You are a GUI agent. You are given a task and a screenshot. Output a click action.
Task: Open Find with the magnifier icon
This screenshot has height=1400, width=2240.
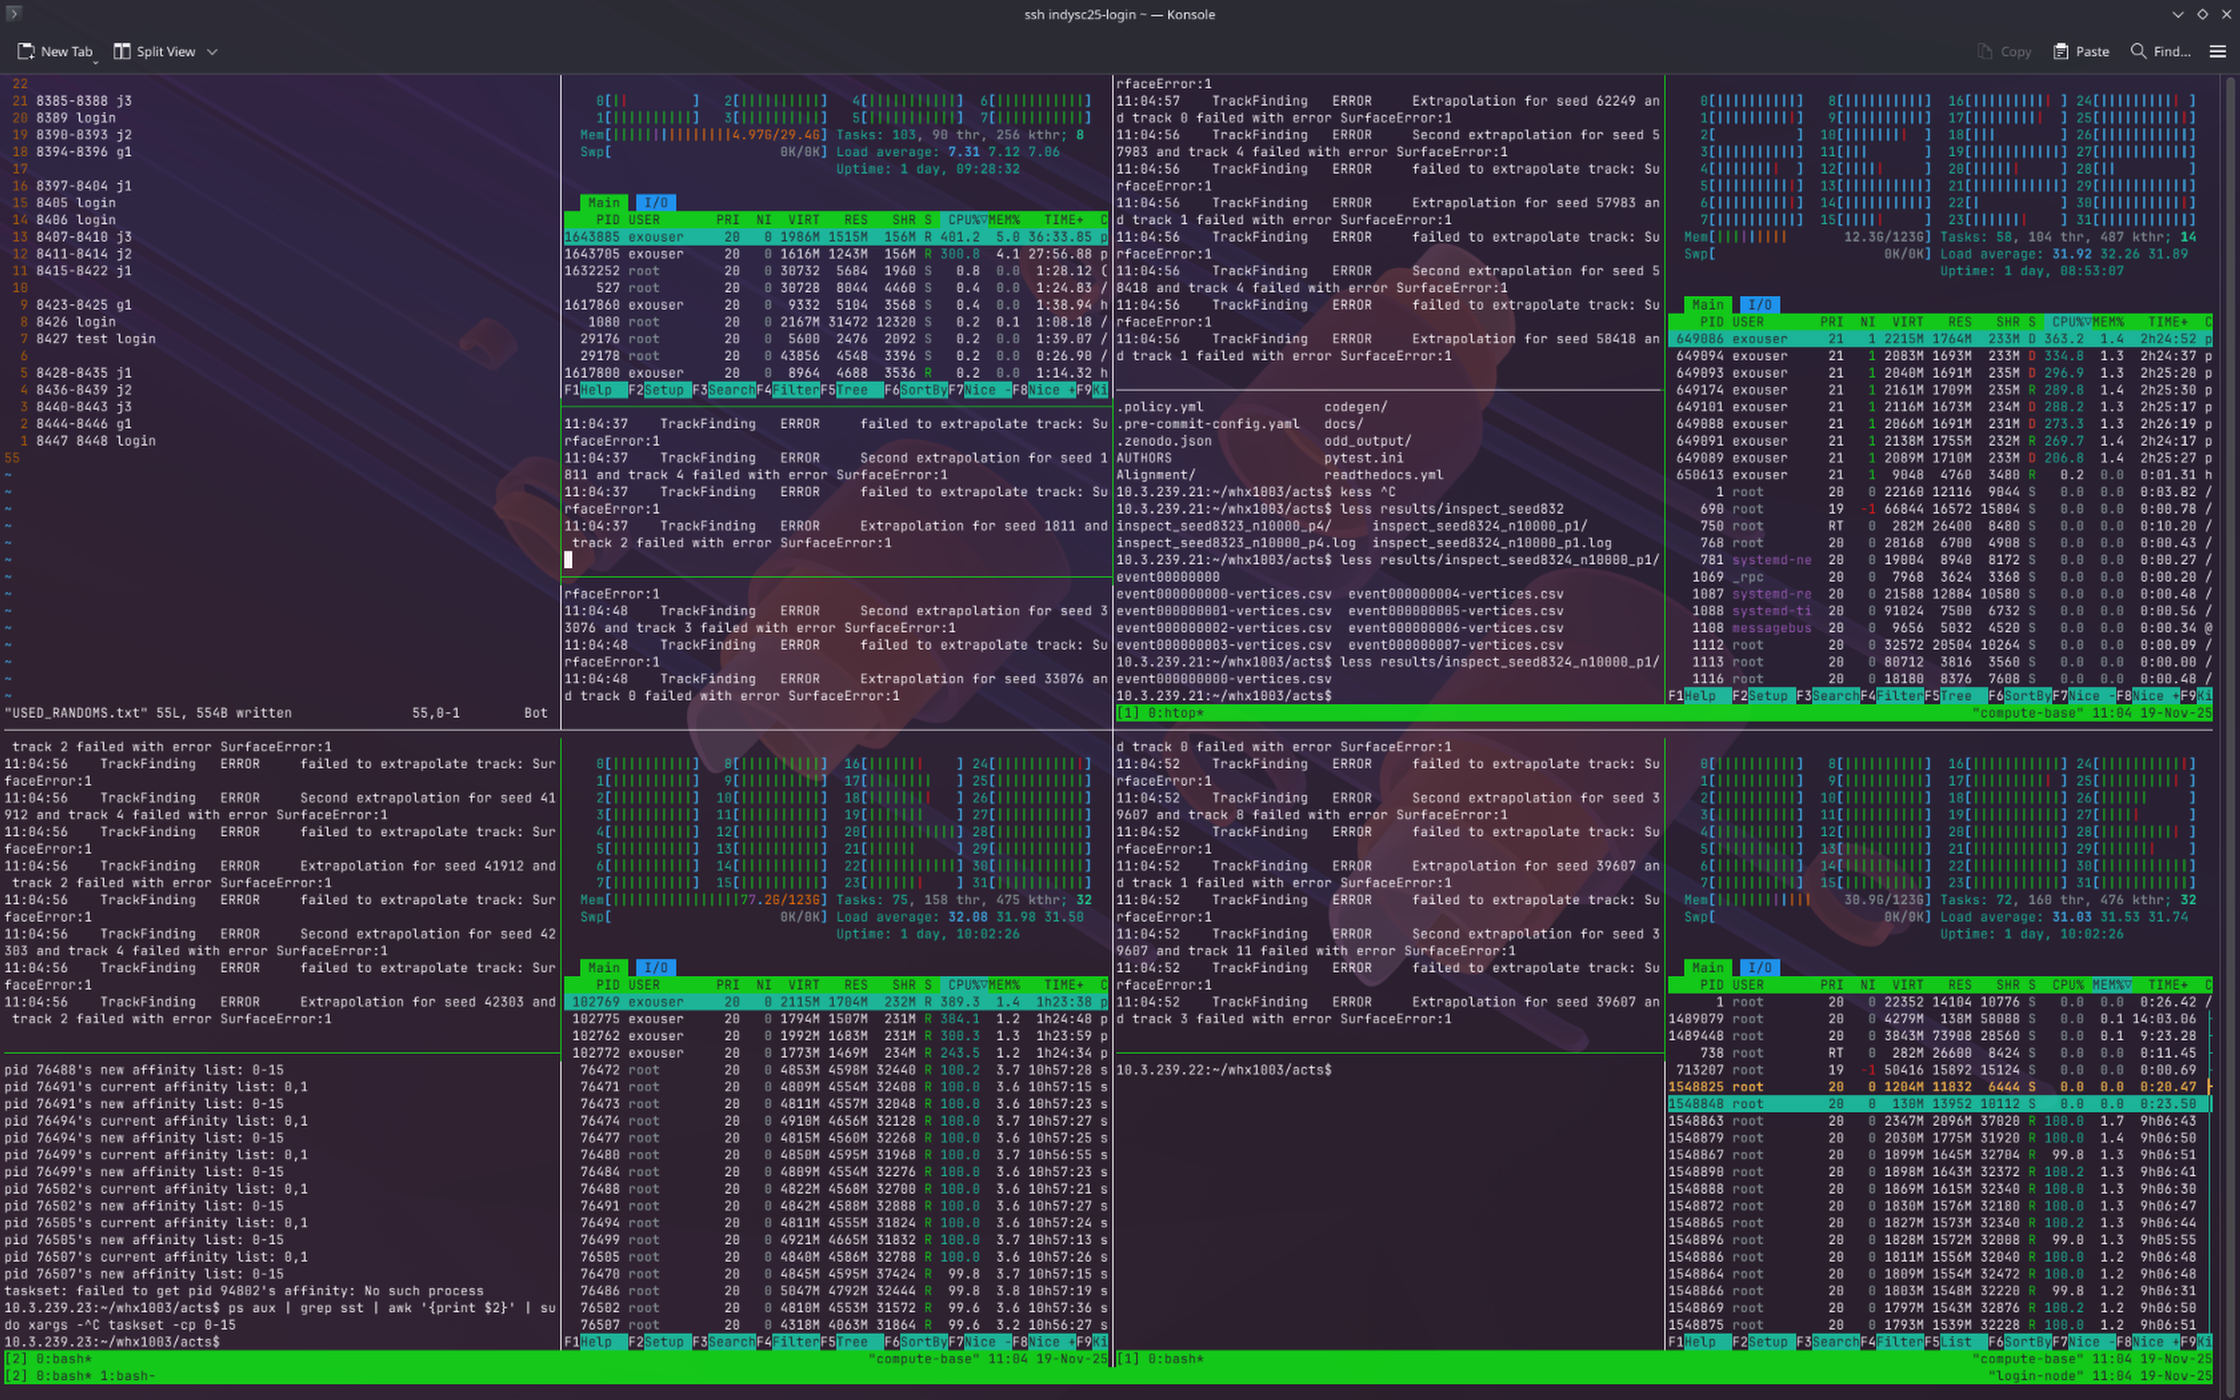pos(2138,51)
